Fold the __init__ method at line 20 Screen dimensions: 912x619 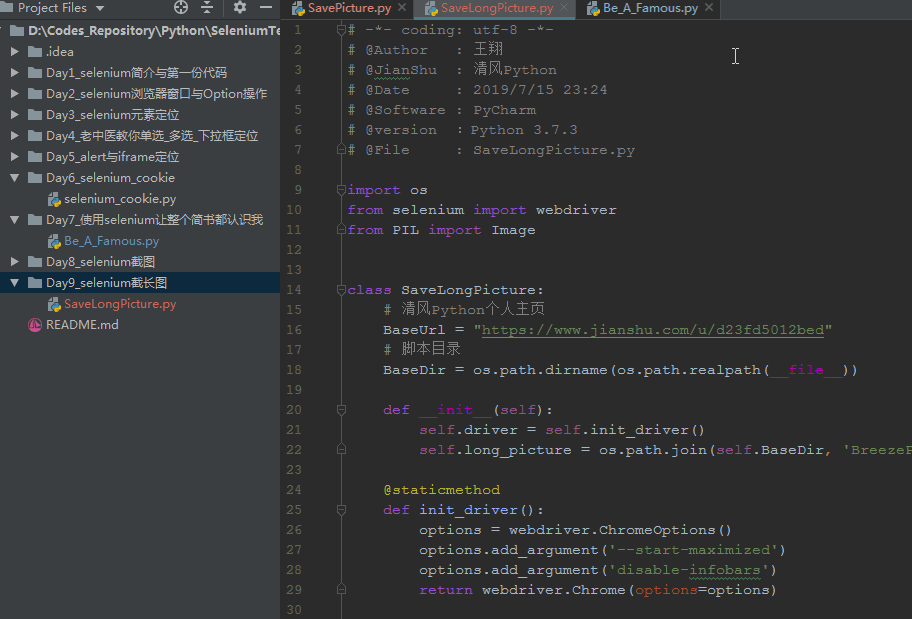coord(341,410)
